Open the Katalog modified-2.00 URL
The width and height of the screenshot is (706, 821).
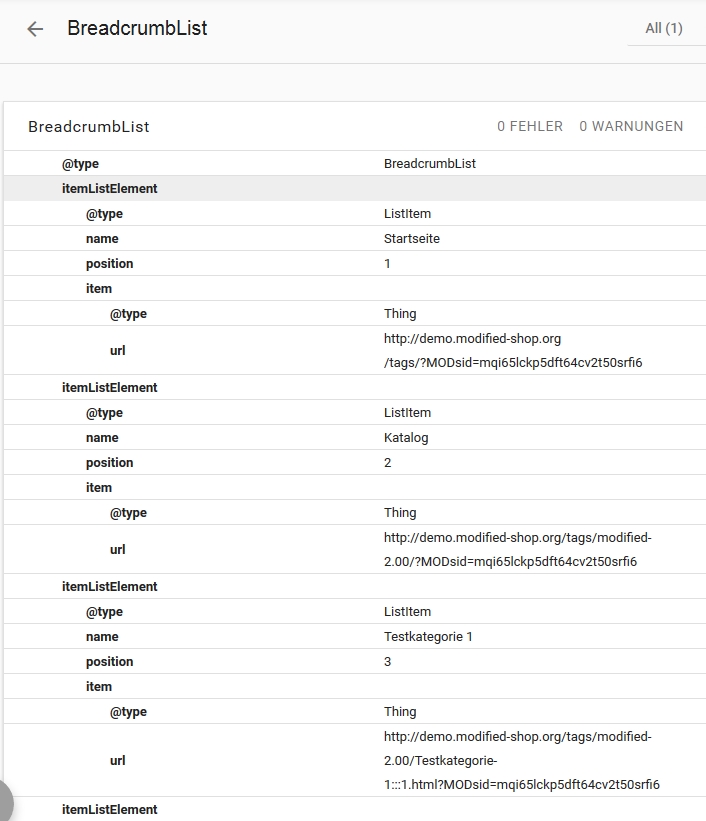517,549
